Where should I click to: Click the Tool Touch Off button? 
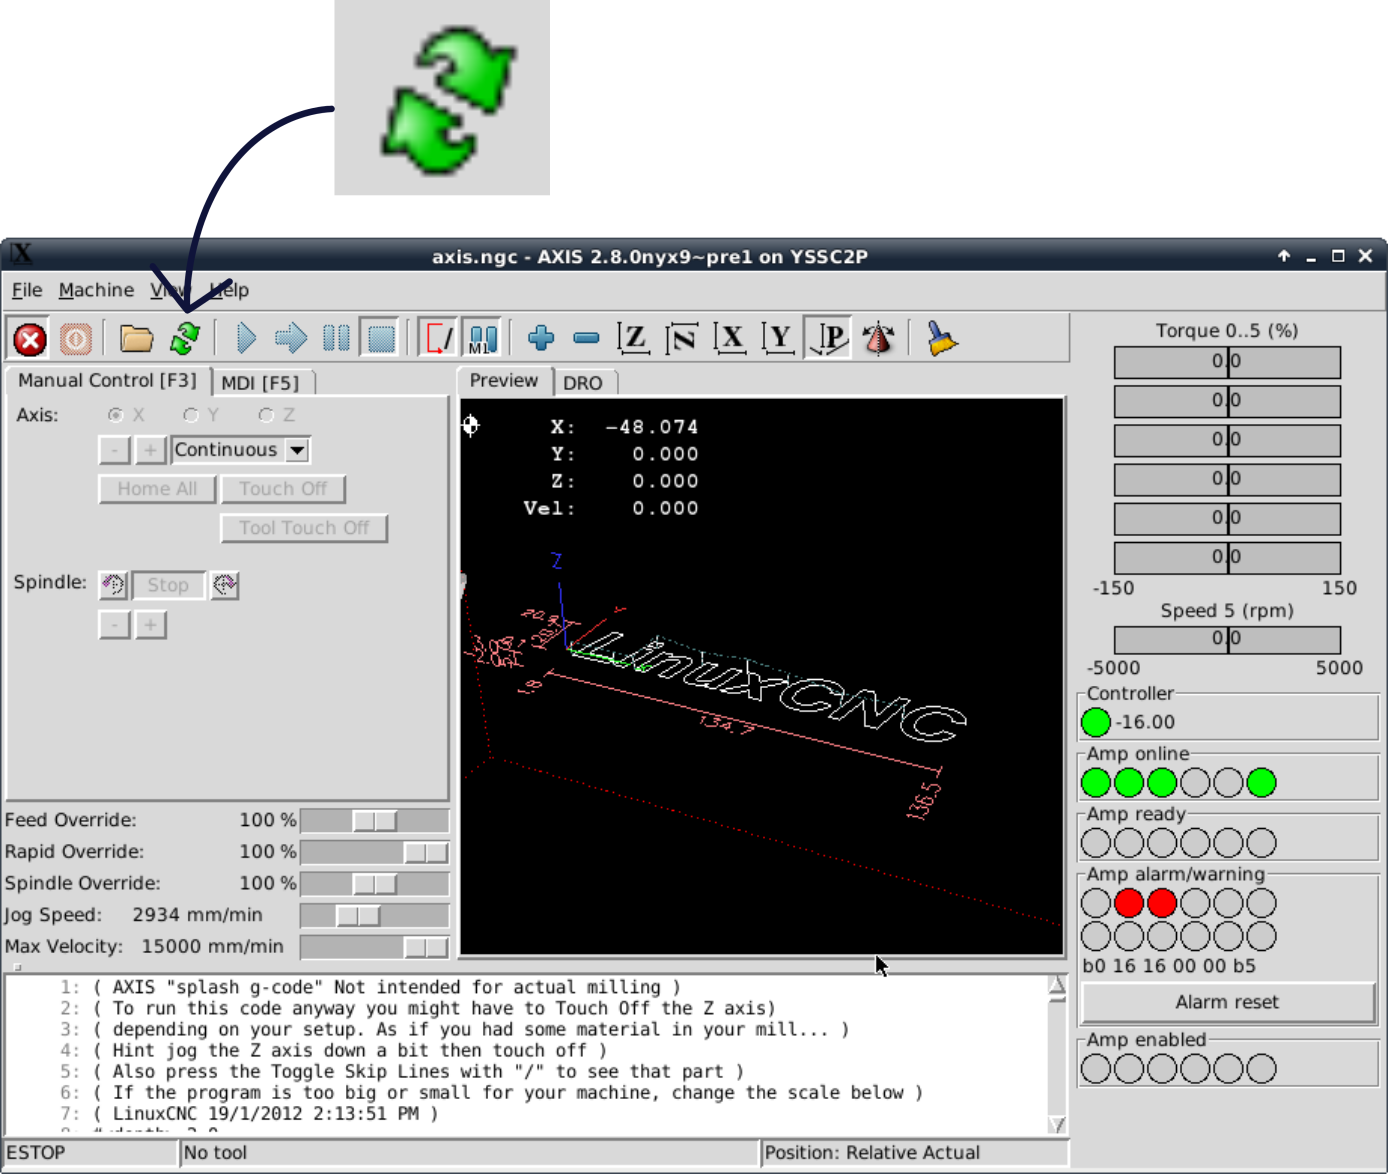click(x=304, y=527)
